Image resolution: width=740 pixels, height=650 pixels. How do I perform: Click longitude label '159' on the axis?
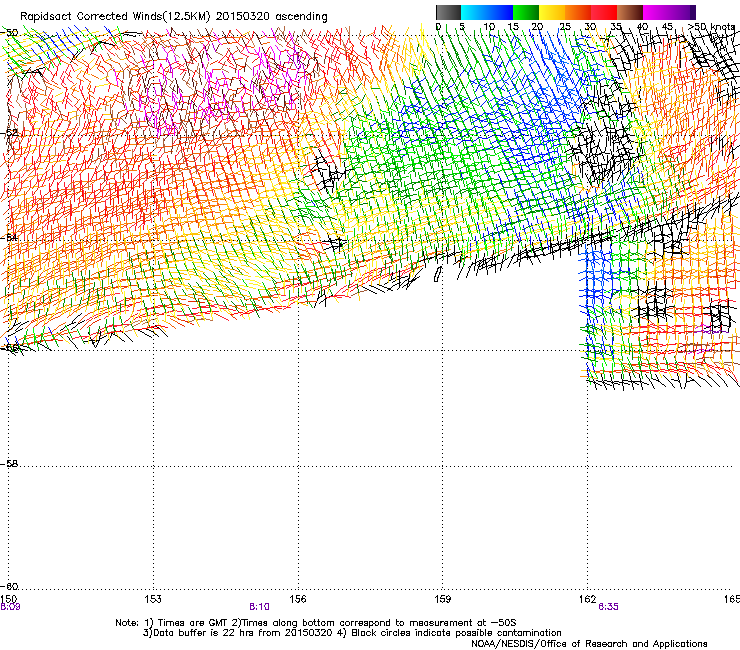(443, 599)
